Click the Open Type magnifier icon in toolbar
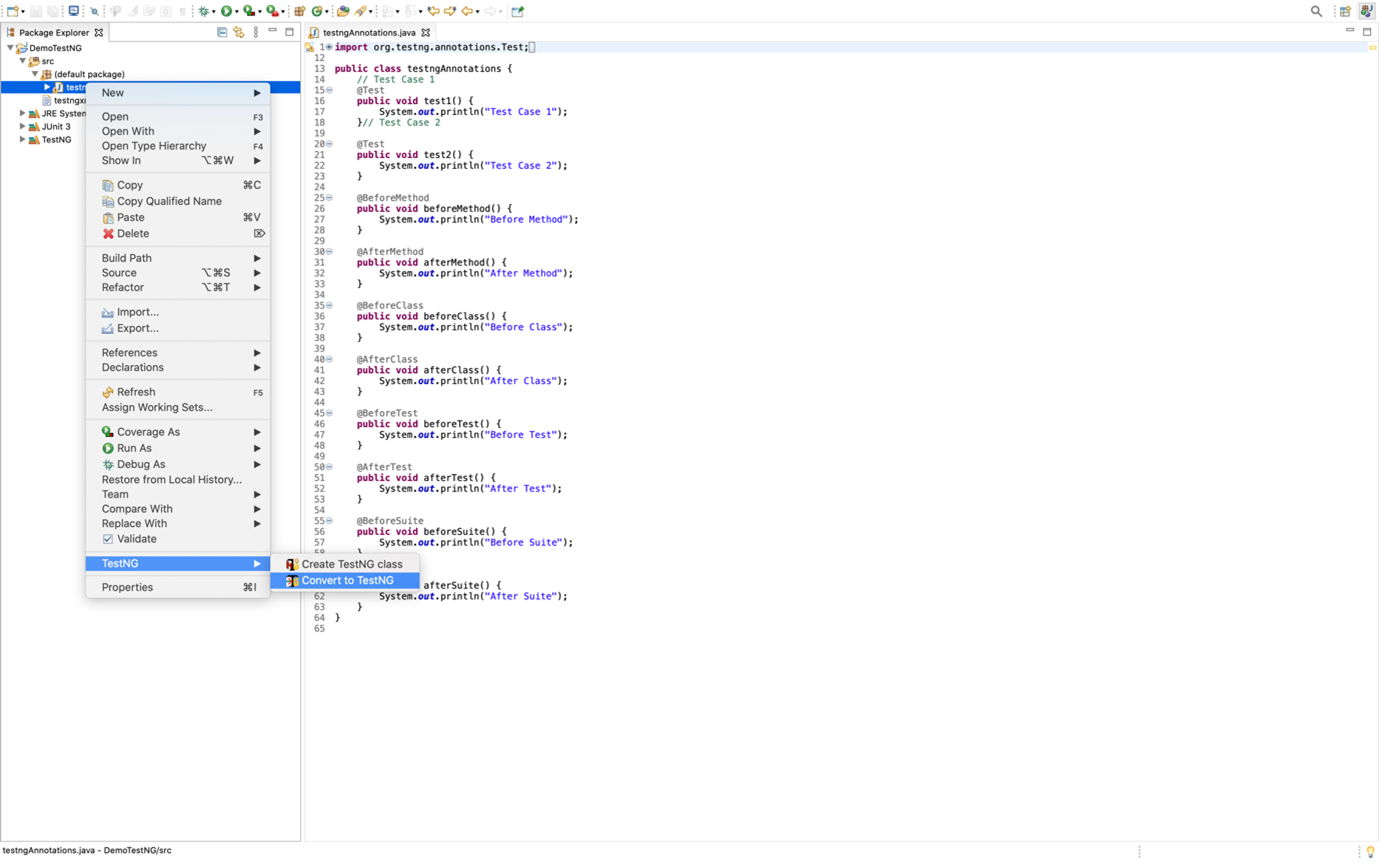The height and width of the screenshot is (862, 1379). 96,12
